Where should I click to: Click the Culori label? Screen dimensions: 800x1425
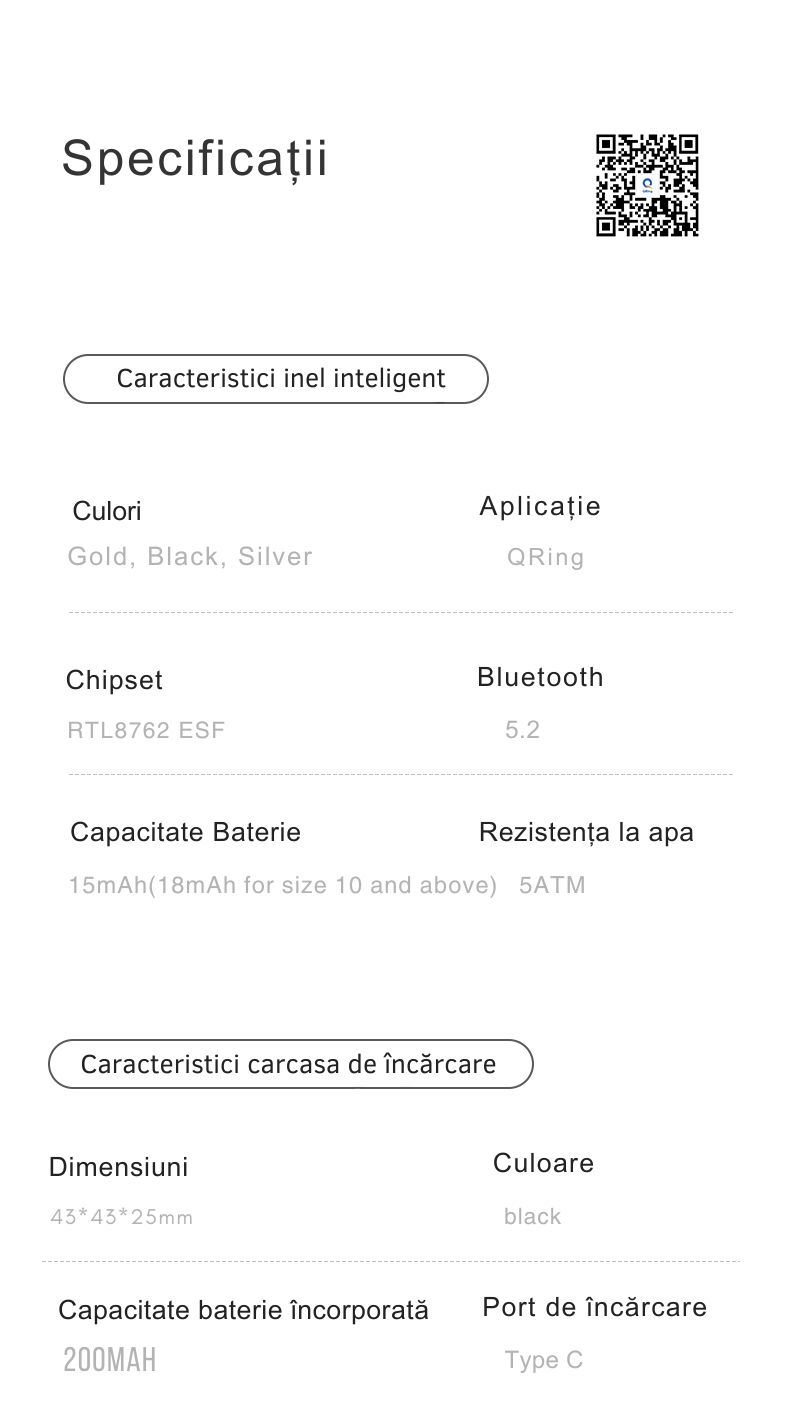(107, 511)
